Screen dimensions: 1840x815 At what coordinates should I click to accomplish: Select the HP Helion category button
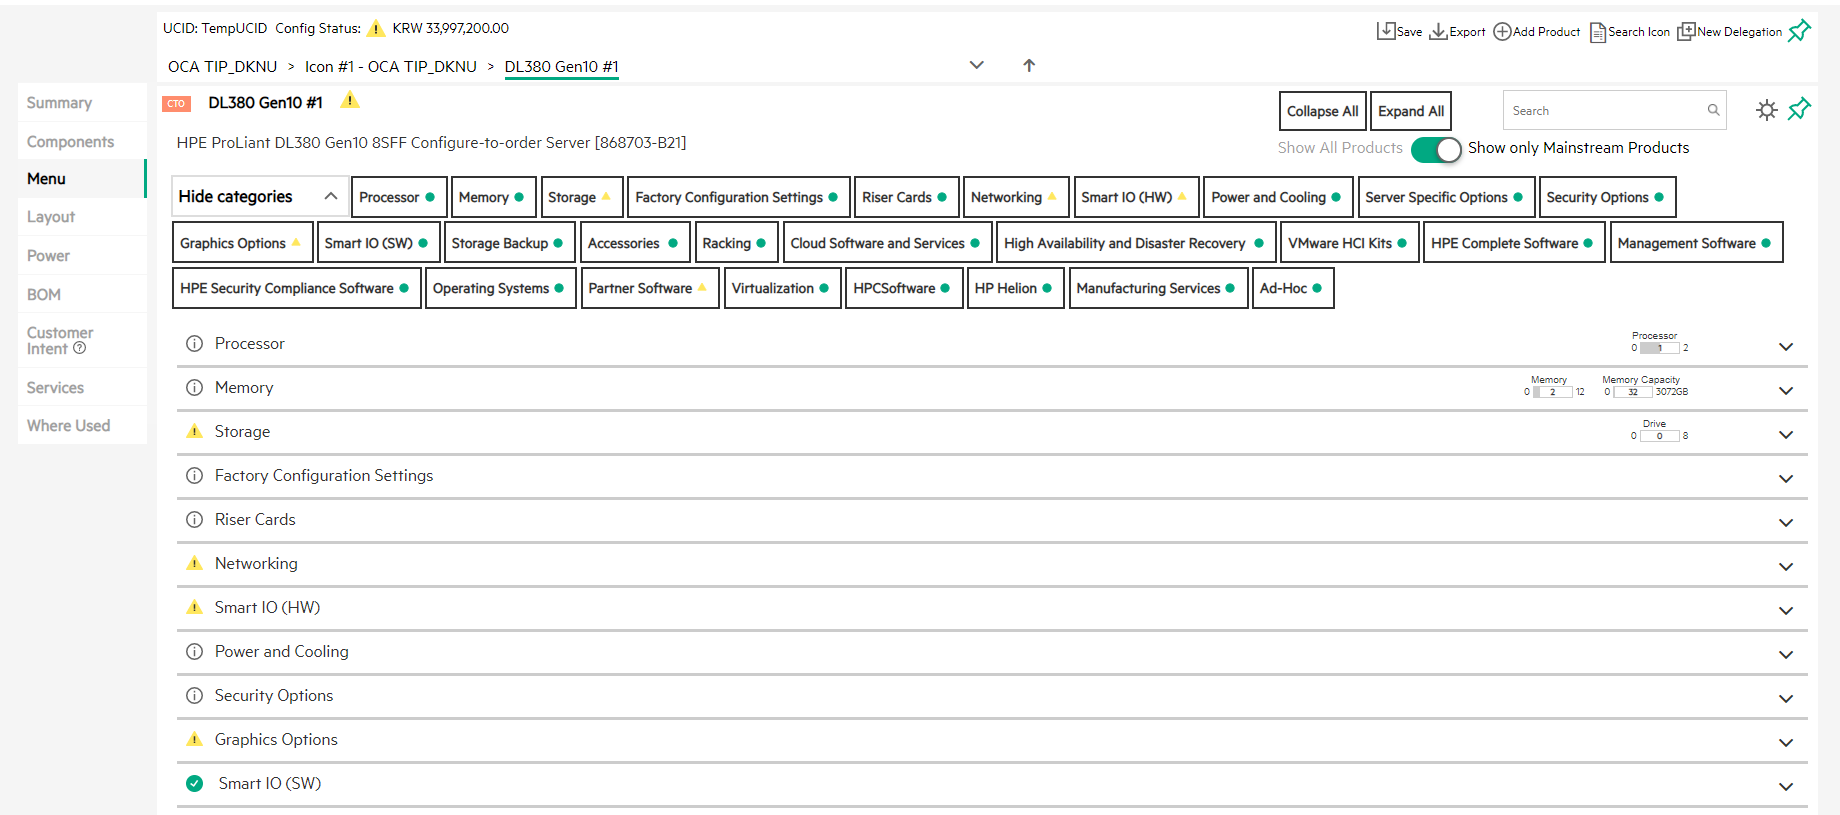[x=1015, y=288]
